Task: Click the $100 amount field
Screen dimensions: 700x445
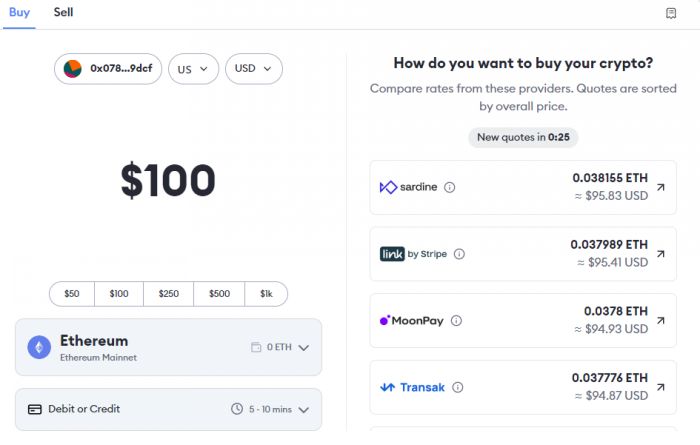Action: [x=168, y=180]
